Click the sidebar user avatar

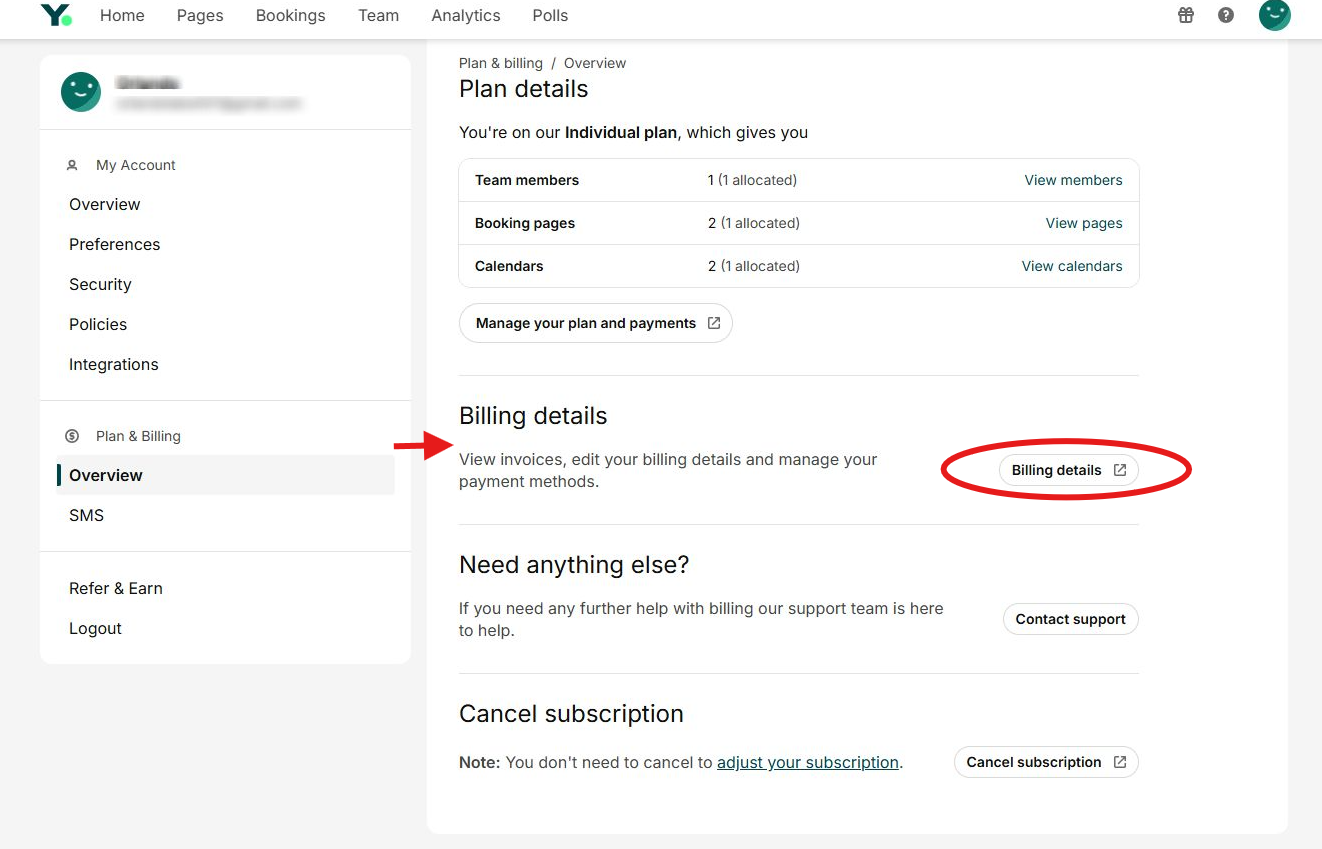pos(80,92)
